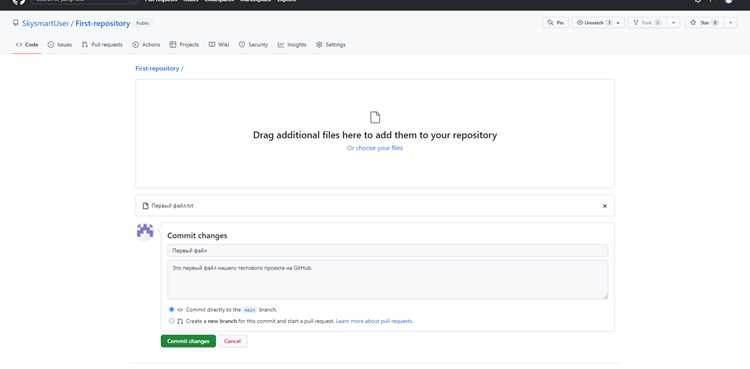The width and height of the screenshot is (750, 369).
Task: Select "Commit directly to the main branch"
Action: point(172,310)
